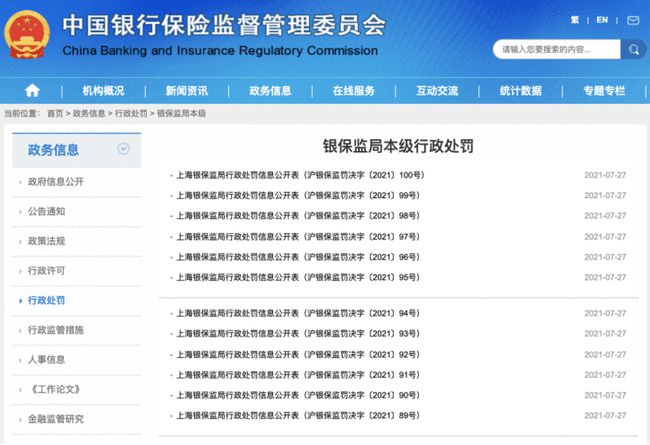The height and width of the screenshot is (445, 650).
Task: Select 行政处罚 in sidebar
Action: 46,300
